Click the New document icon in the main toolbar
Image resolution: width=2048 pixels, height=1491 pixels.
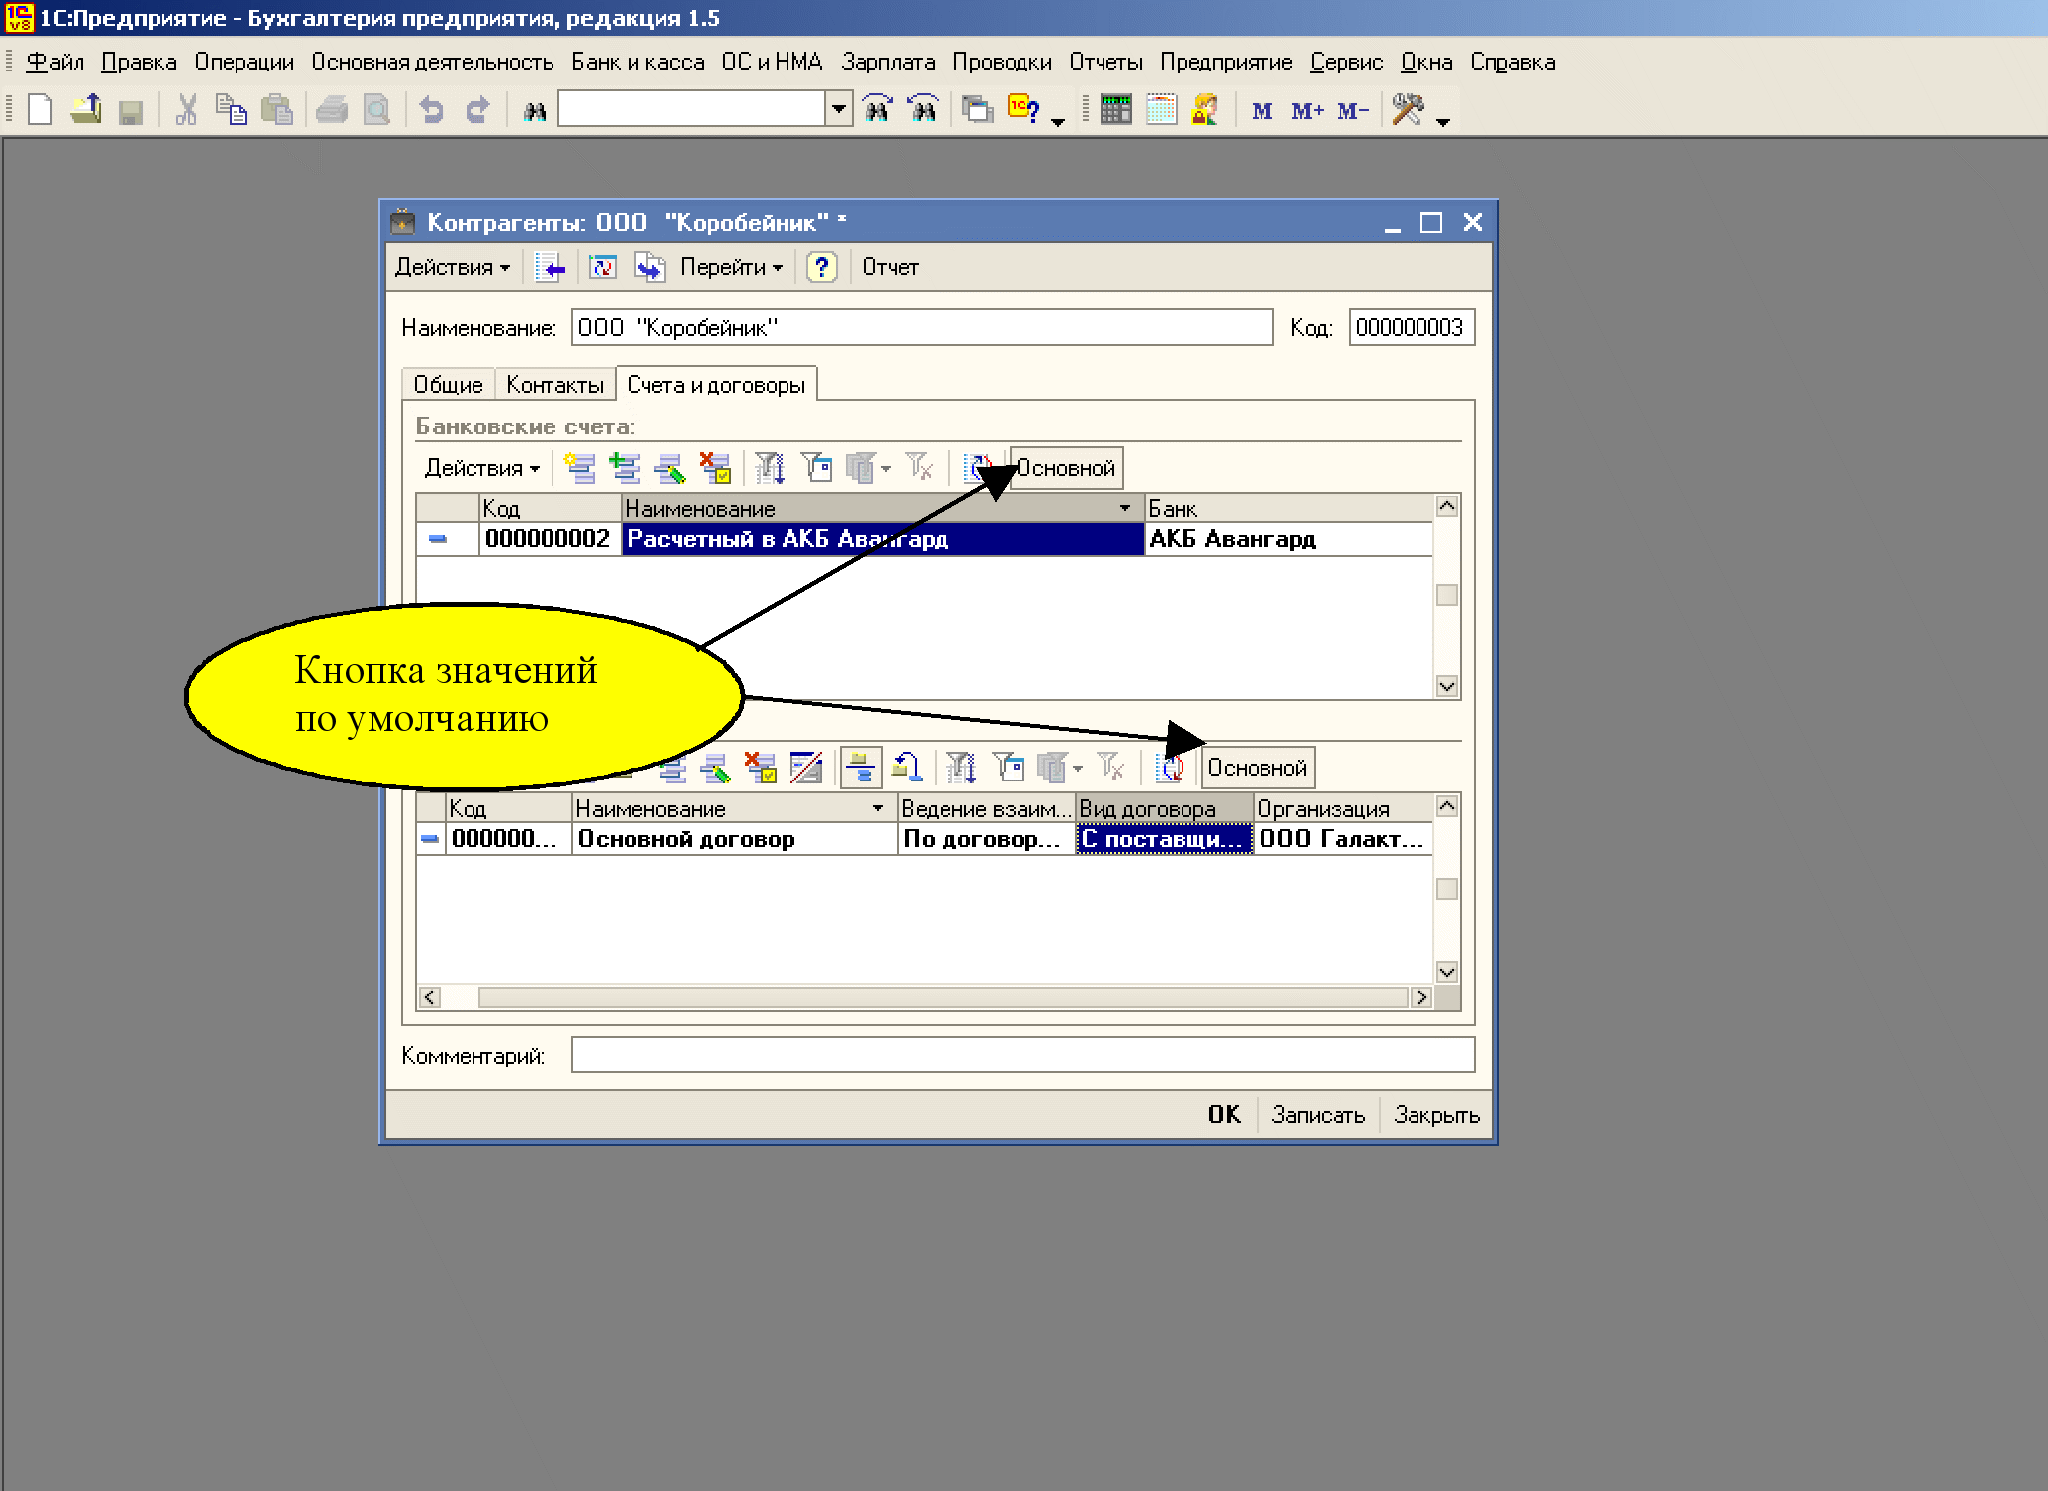point(39,109)
